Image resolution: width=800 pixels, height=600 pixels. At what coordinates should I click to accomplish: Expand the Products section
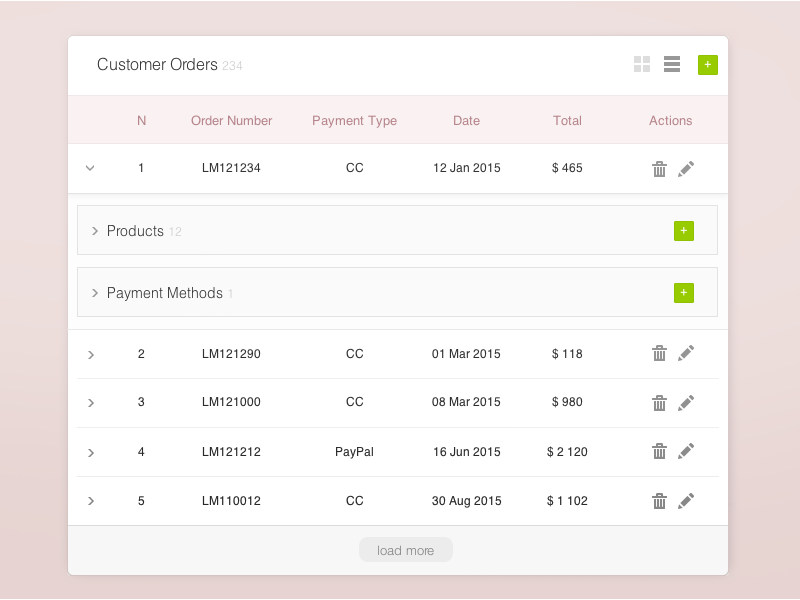pyautogui.click(x=94, y=230)
